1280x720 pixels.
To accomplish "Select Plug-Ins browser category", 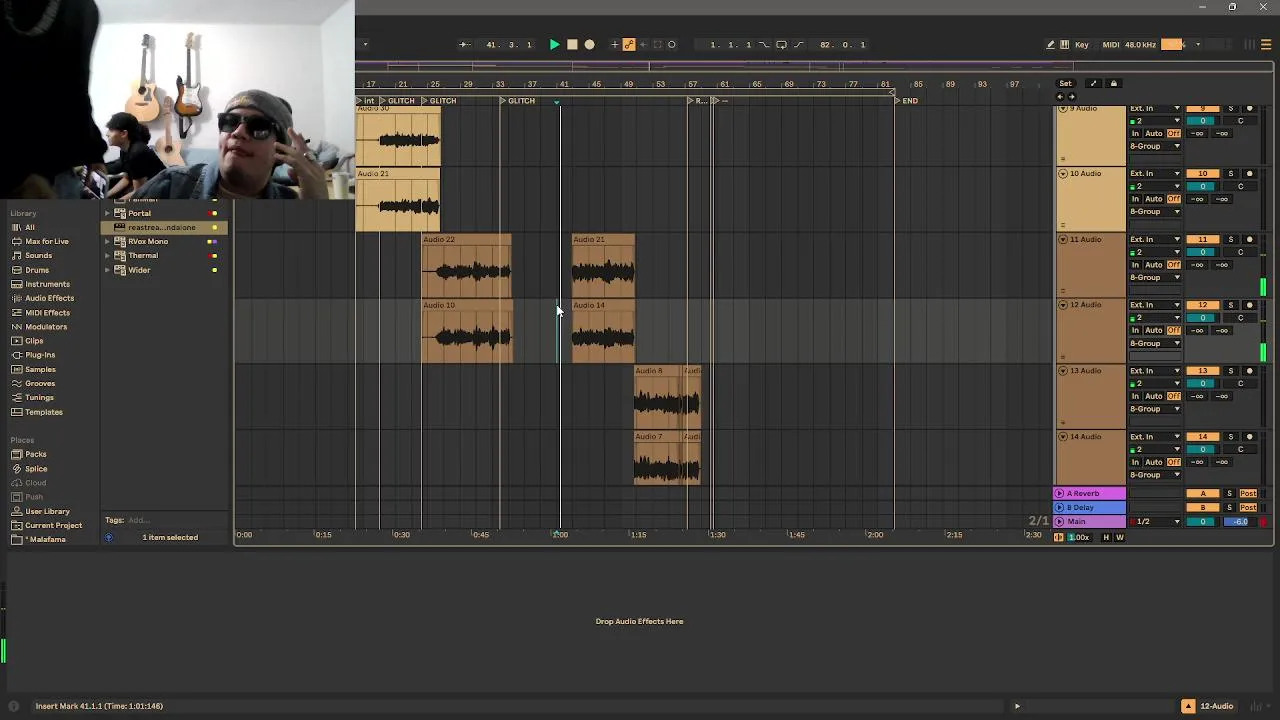I will pyautogui.click(x=40, y=355).
